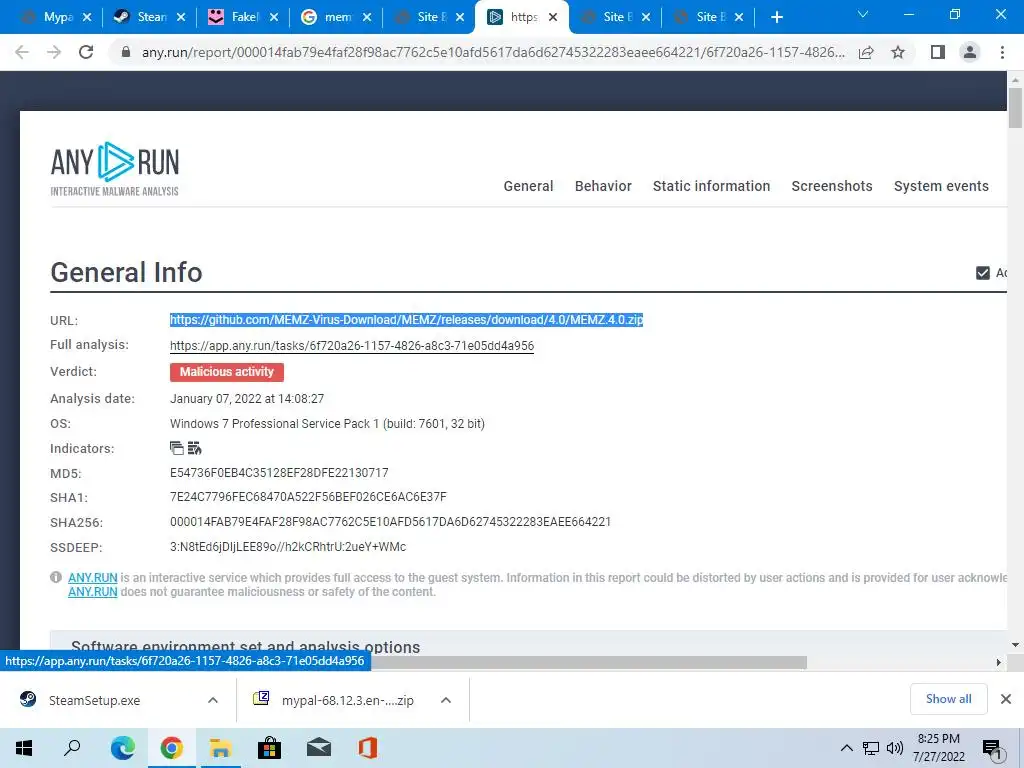Viewport: 1024px width, 768px height.
Task: Go to the Screenshots section
Action: point(832,186)
